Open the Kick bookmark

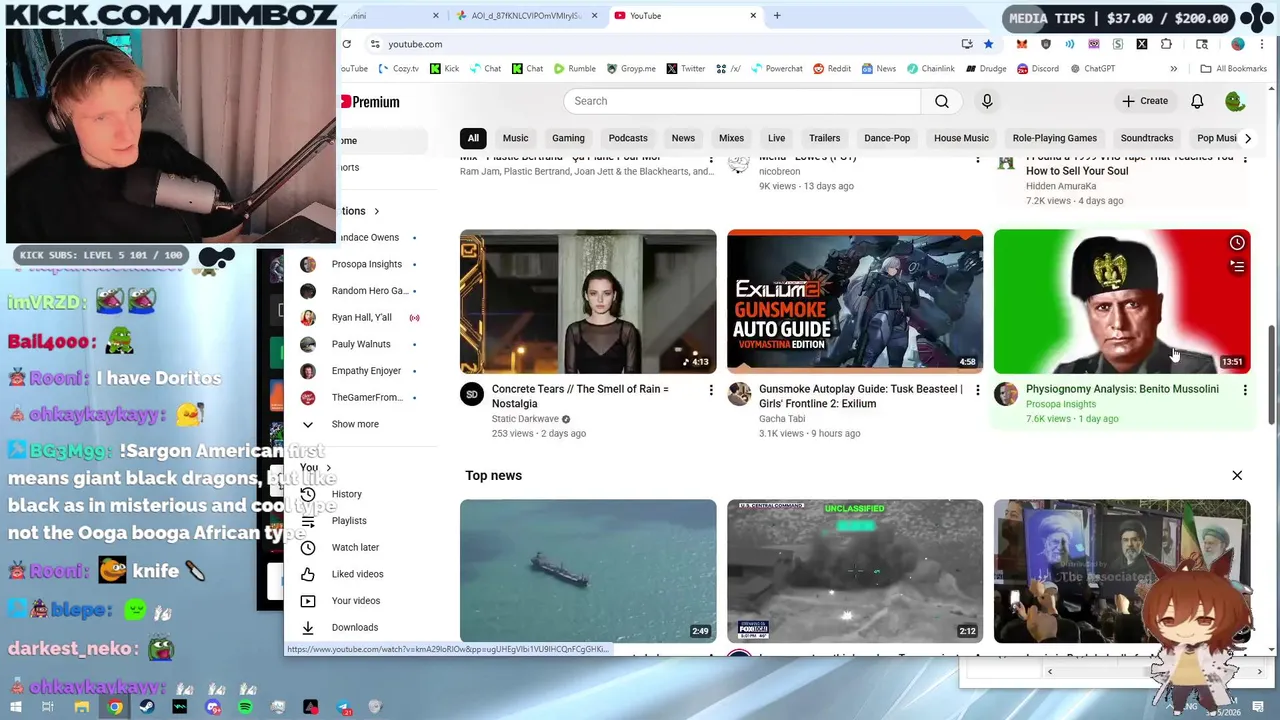pyautogui.click(x=445, y=69)
